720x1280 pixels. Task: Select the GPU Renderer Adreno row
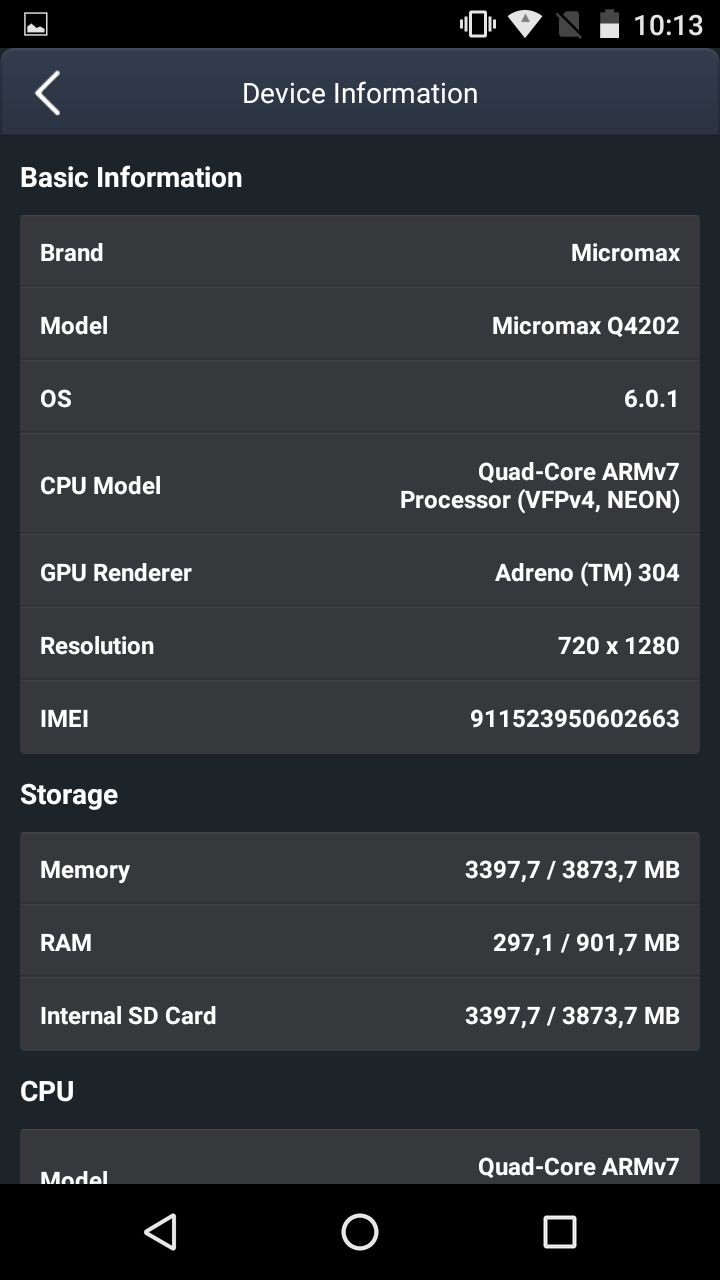360,572
